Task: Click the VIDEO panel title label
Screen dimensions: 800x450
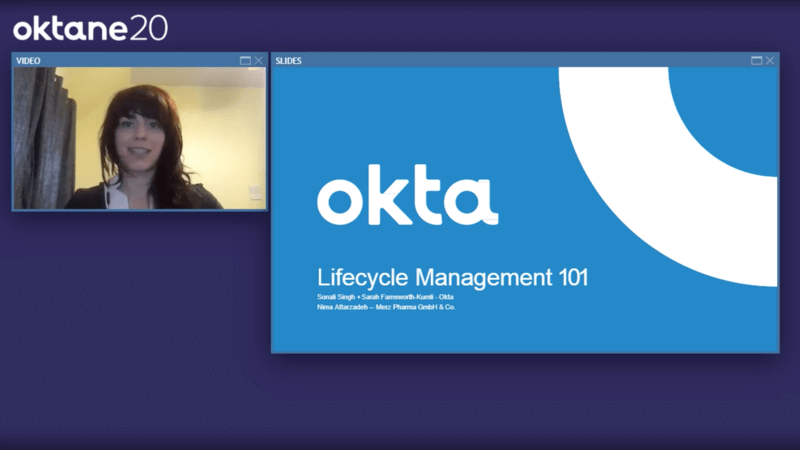Action: (x=28, y=61)
